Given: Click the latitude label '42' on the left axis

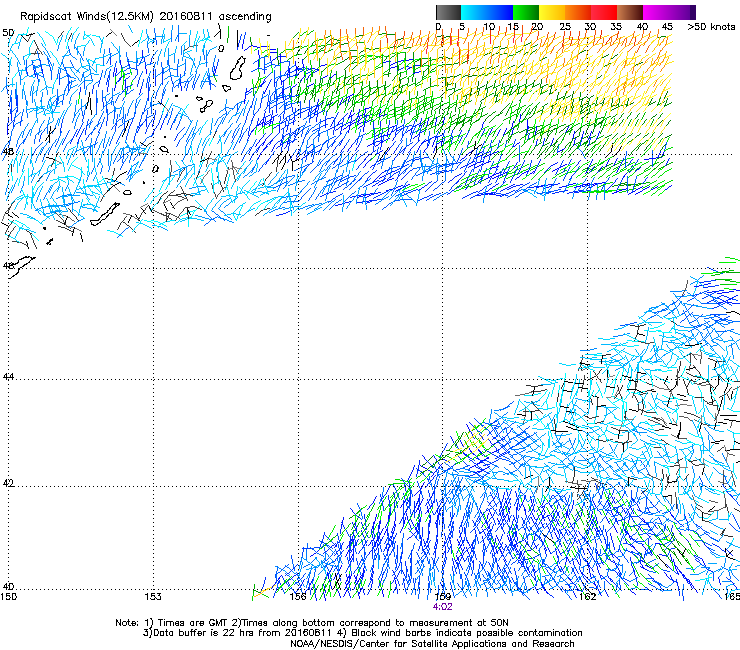Looking at the screenshot, I should pyautogui.click(x=8, y=483).
